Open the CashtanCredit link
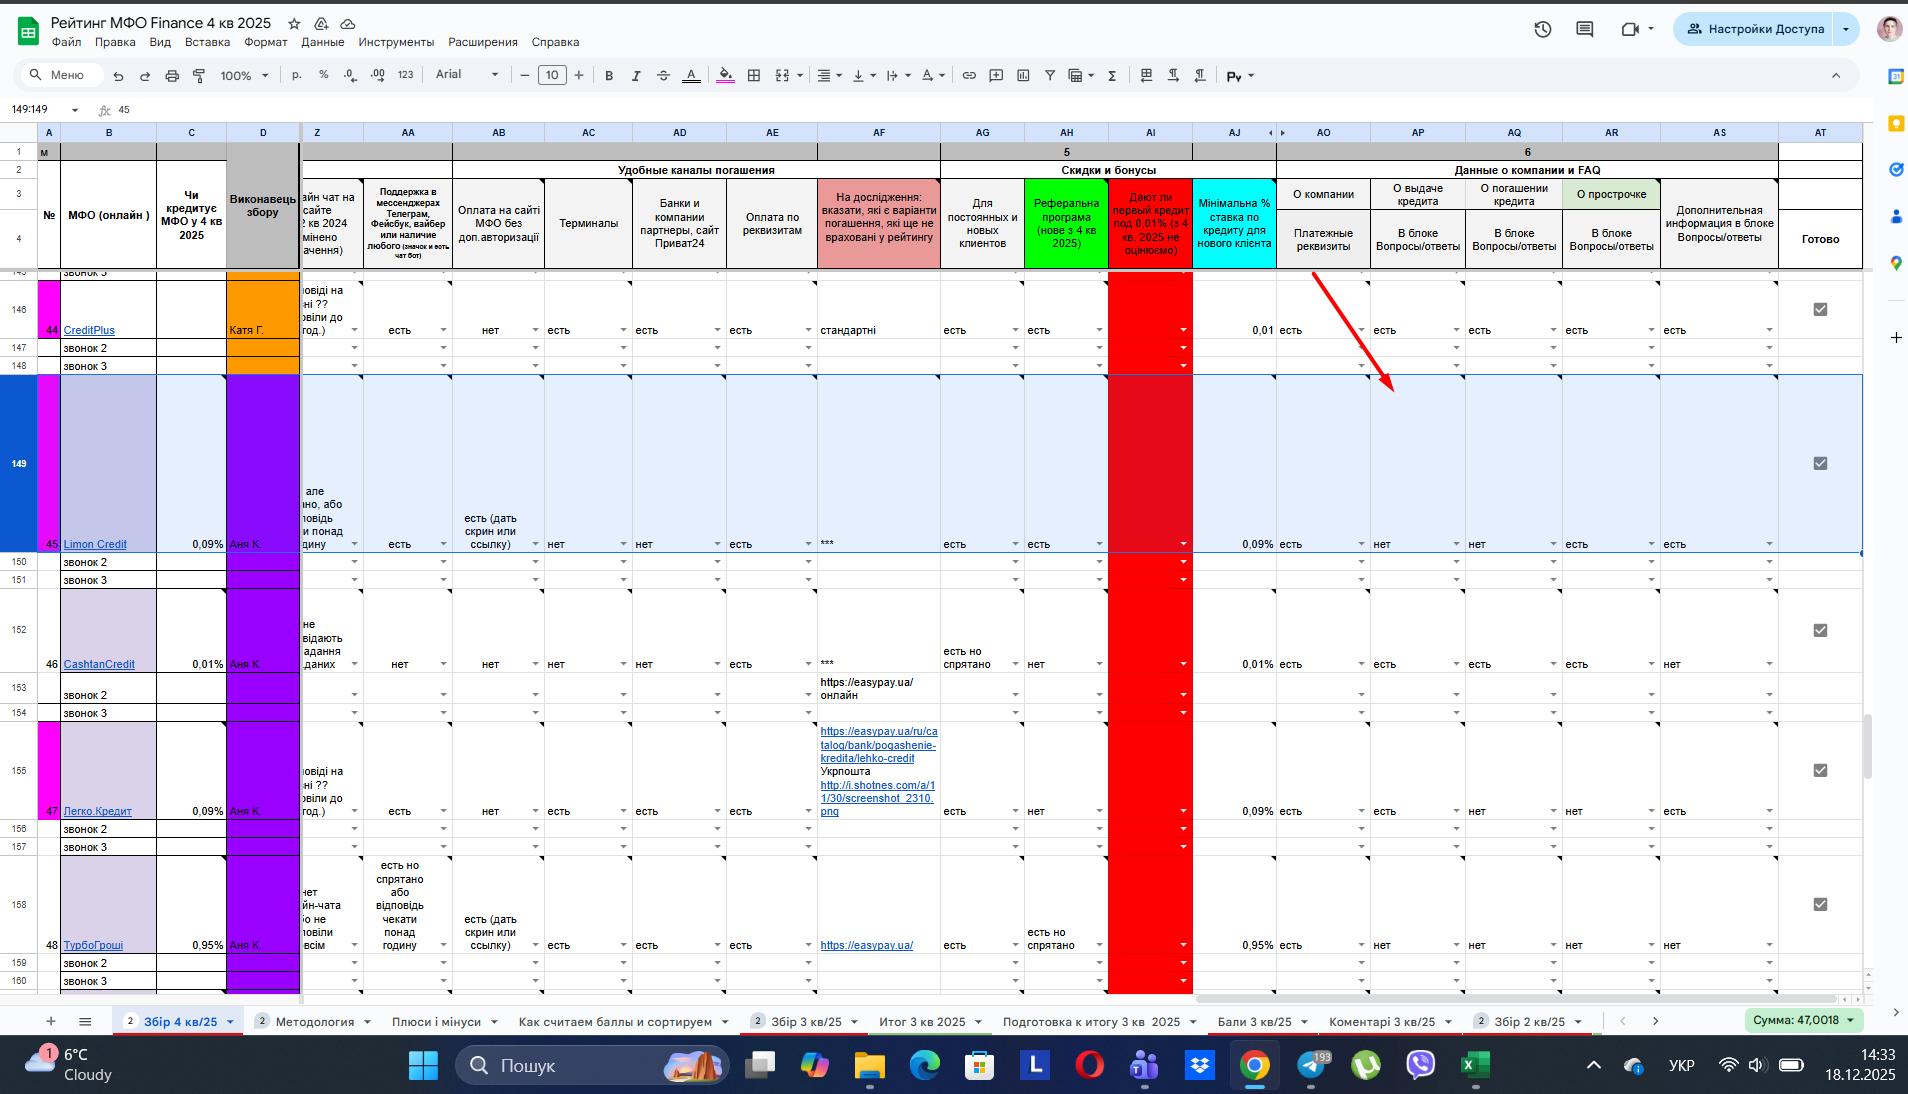The width and height of the screenshot is (1908, 1094). [x=99, y=664]
